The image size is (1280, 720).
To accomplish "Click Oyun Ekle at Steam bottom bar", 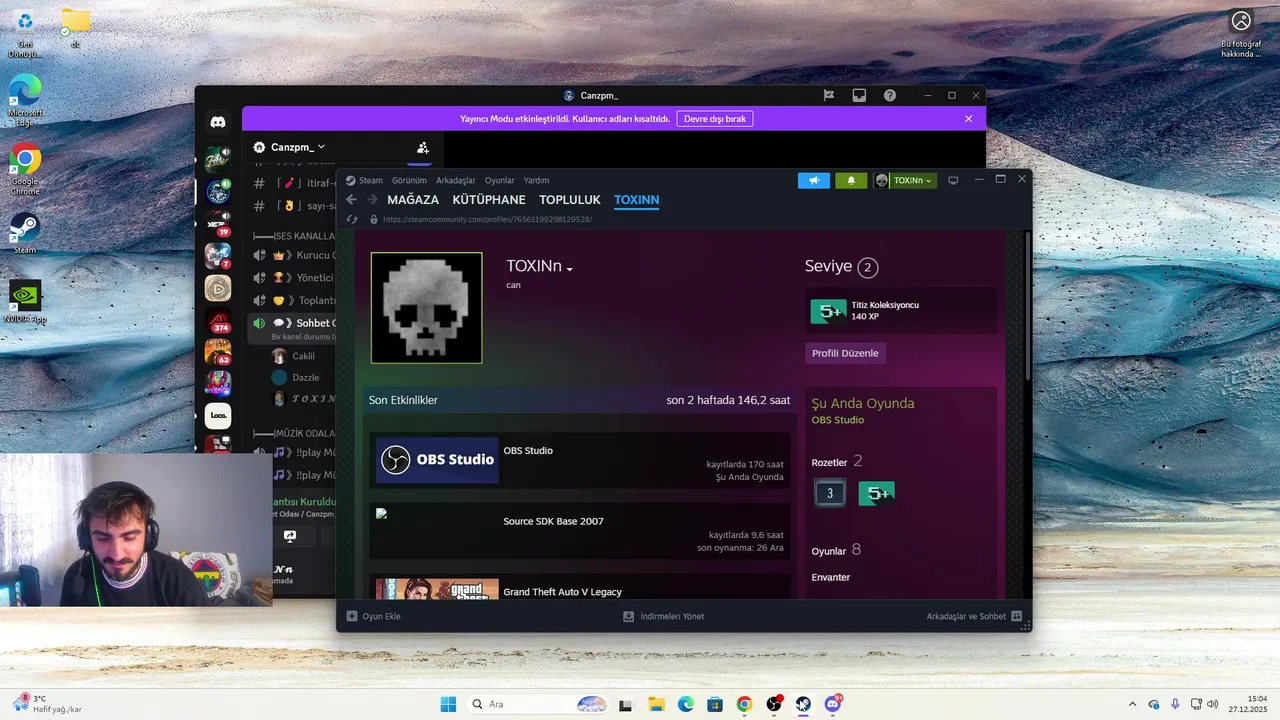I will [x=374, y=616].
